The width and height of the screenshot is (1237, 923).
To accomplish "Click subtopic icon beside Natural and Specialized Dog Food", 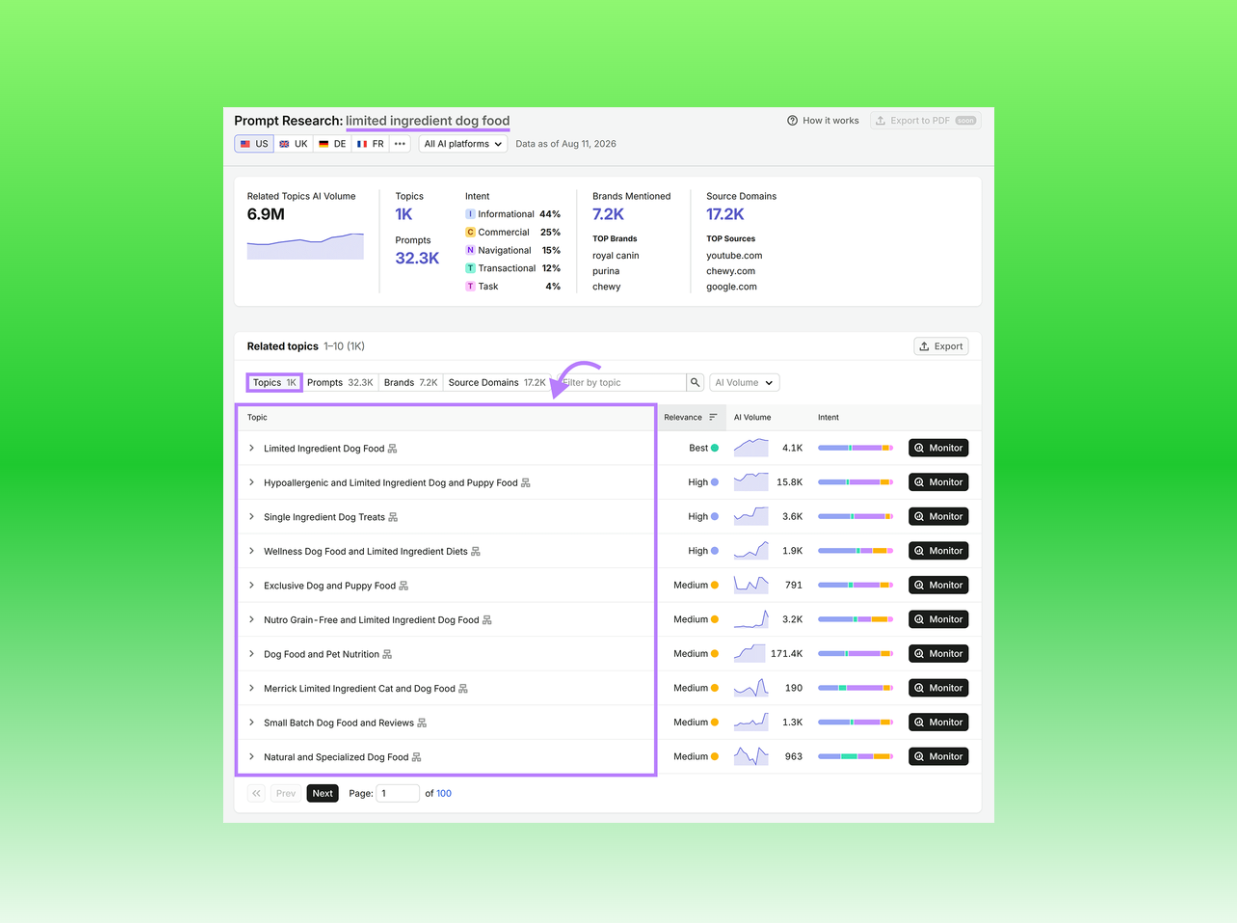I will [x=417, y=757].
